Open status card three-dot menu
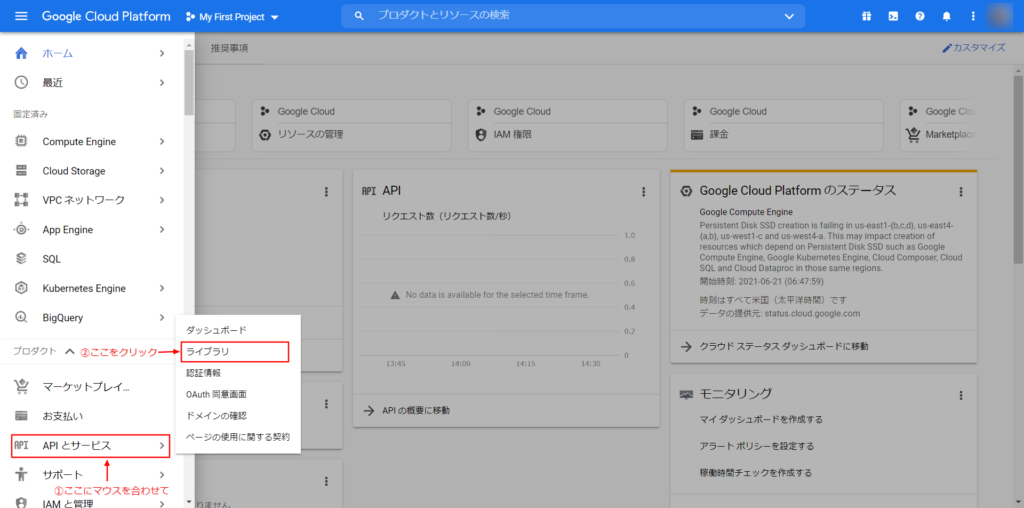 point(961,191)
